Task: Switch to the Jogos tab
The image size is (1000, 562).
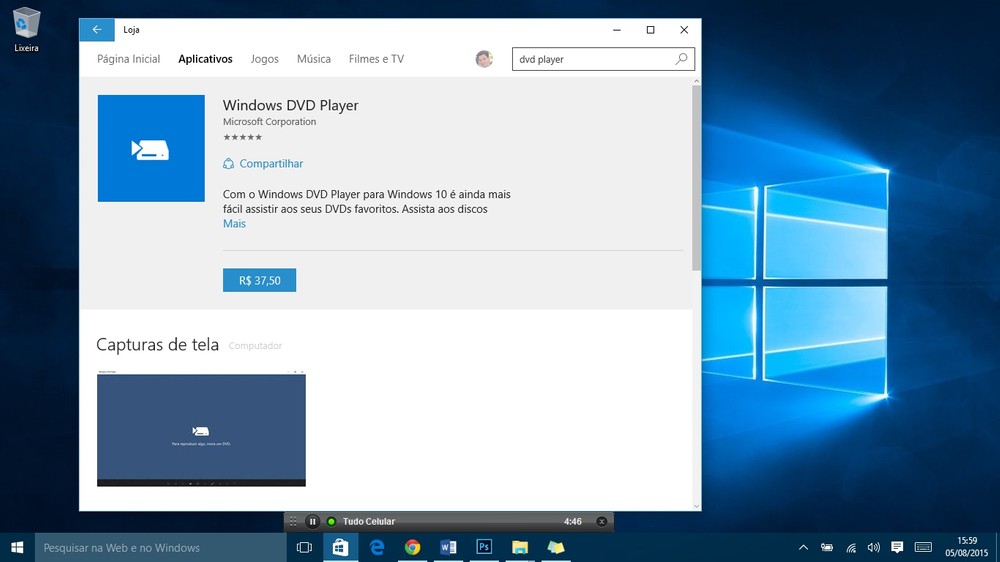Action: pyautogui.click(x=264, y=59)
